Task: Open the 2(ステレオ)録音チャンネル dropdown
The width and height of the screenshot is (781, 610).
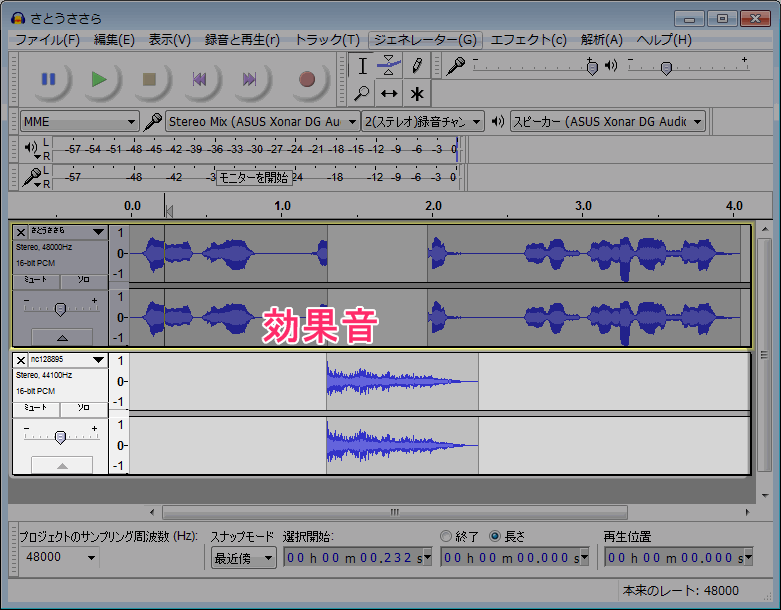Action: (x=423, y=122)
